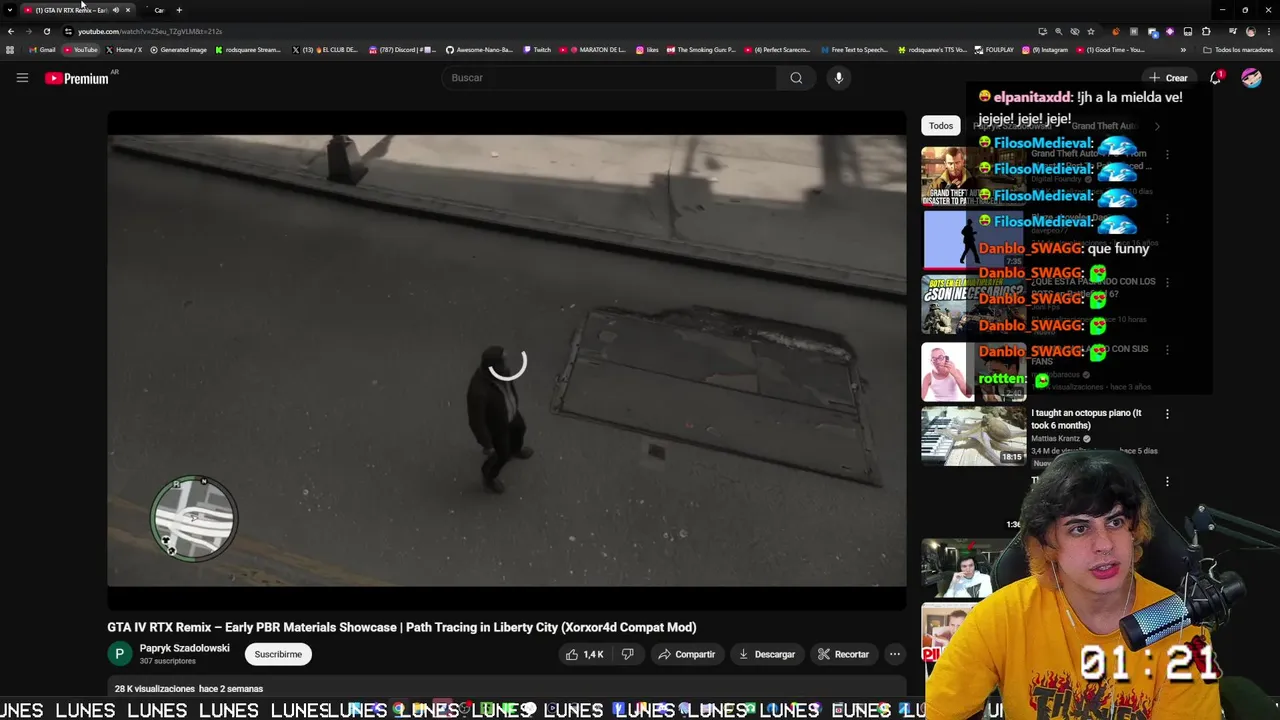Screen dimensions: 1280x720
Task: Open the Smoking Gun bookmark
Action: 701,50
